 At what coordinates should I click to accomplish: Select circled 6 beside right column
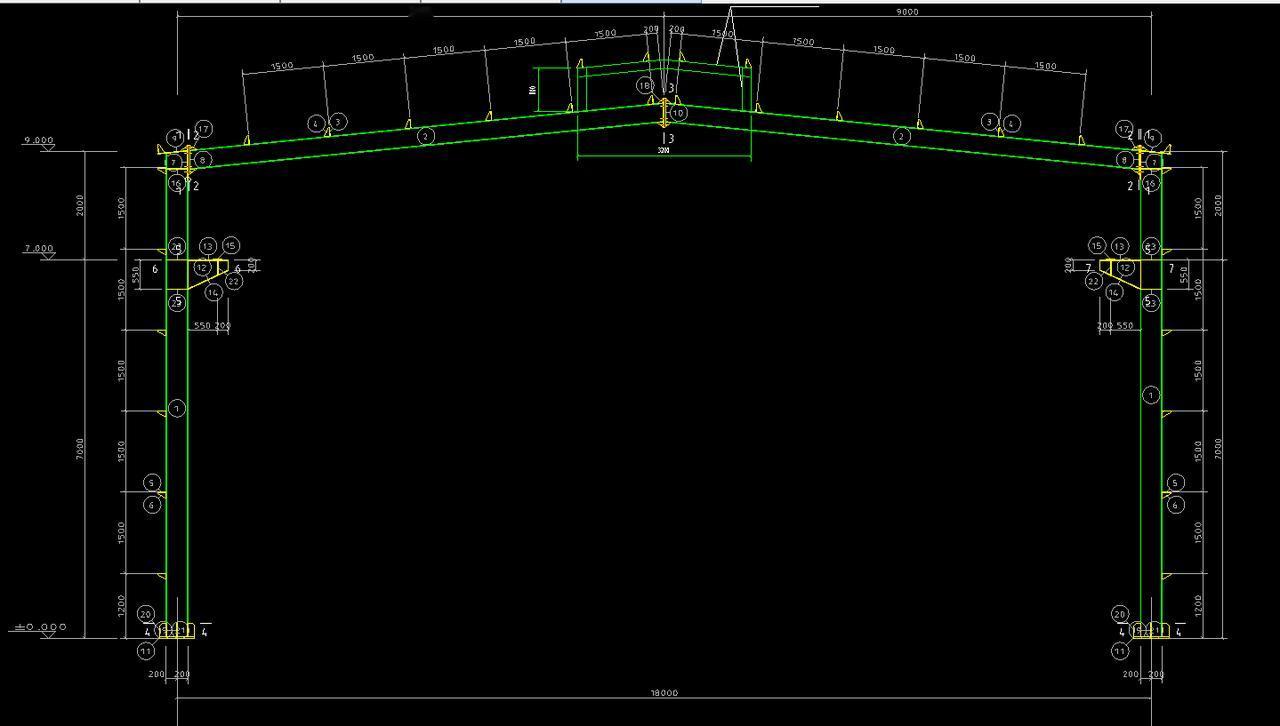1176,505
